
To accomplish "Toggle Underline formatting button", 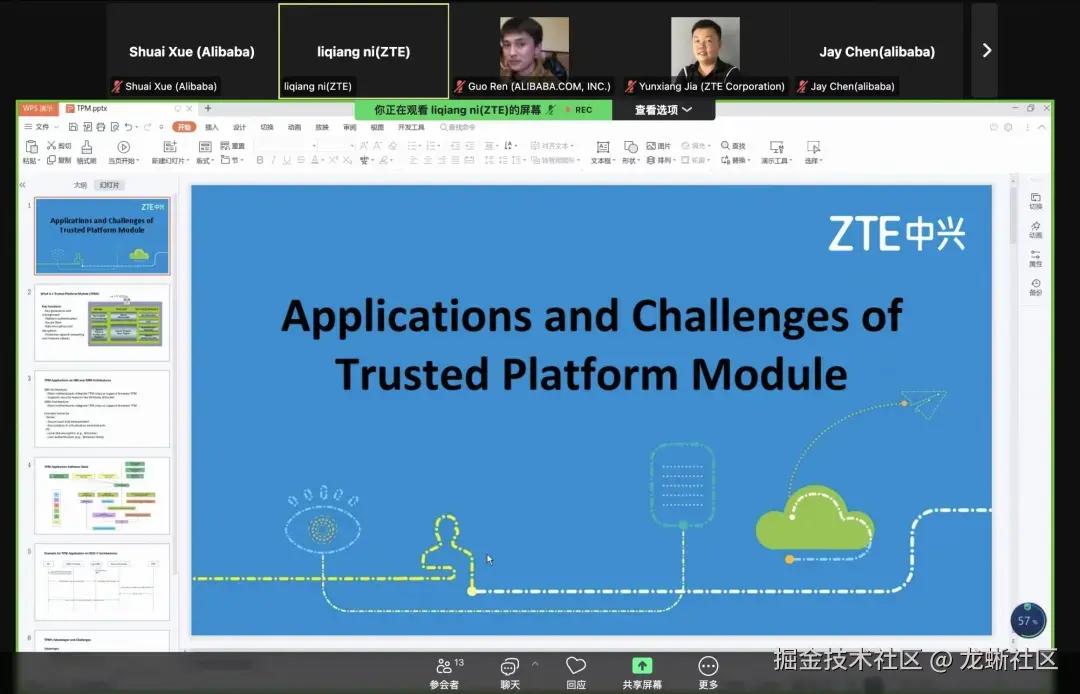I will [287, 160].
